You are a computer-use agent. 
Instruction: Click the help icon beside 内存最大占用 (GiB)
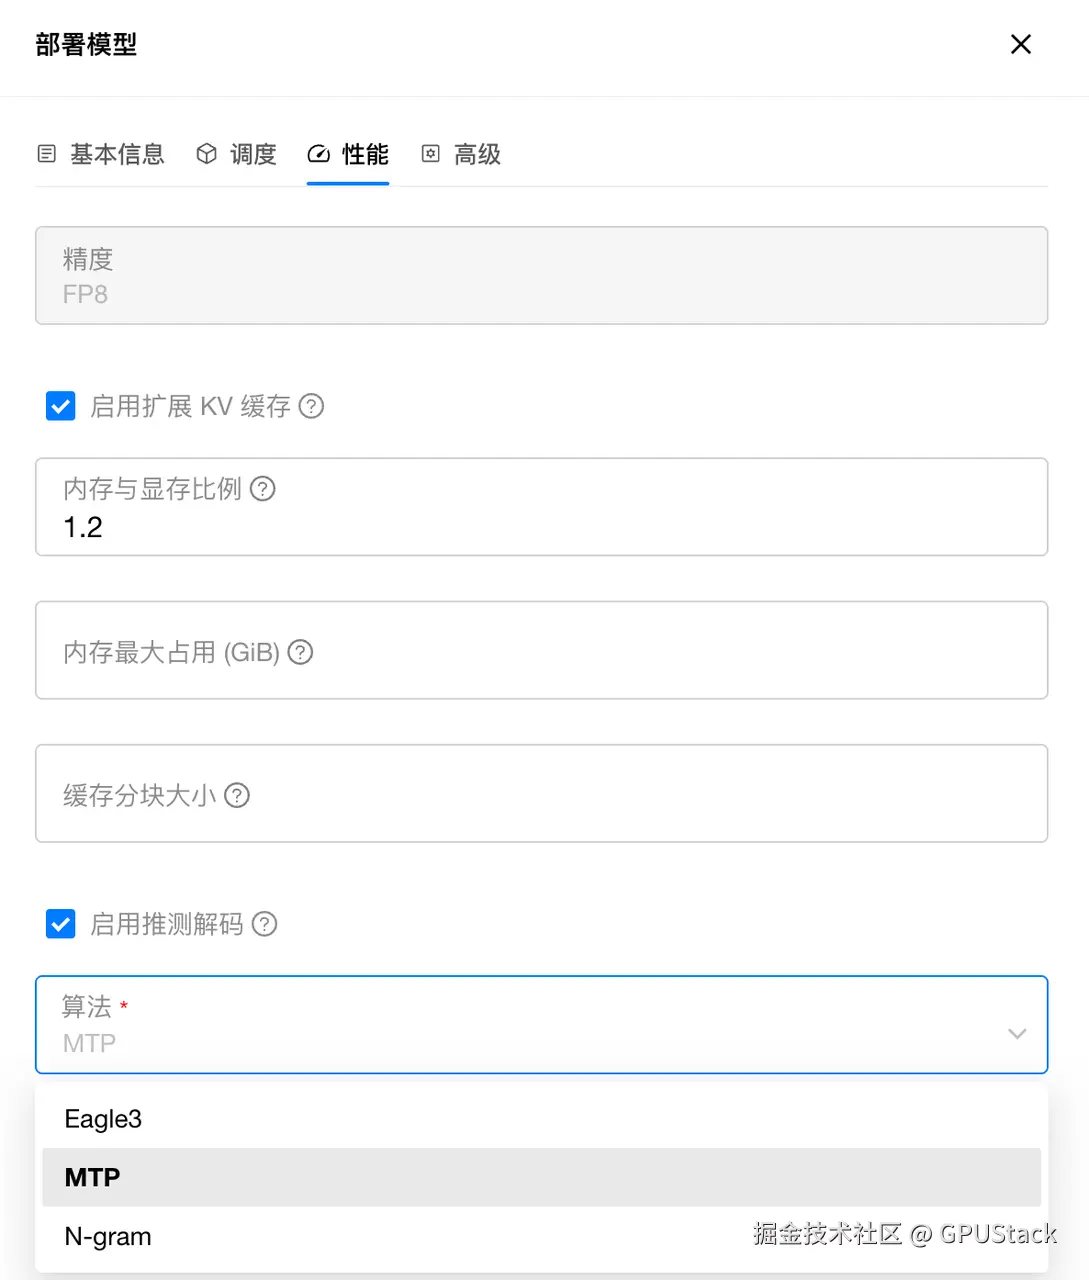click(x=300, y=652)
